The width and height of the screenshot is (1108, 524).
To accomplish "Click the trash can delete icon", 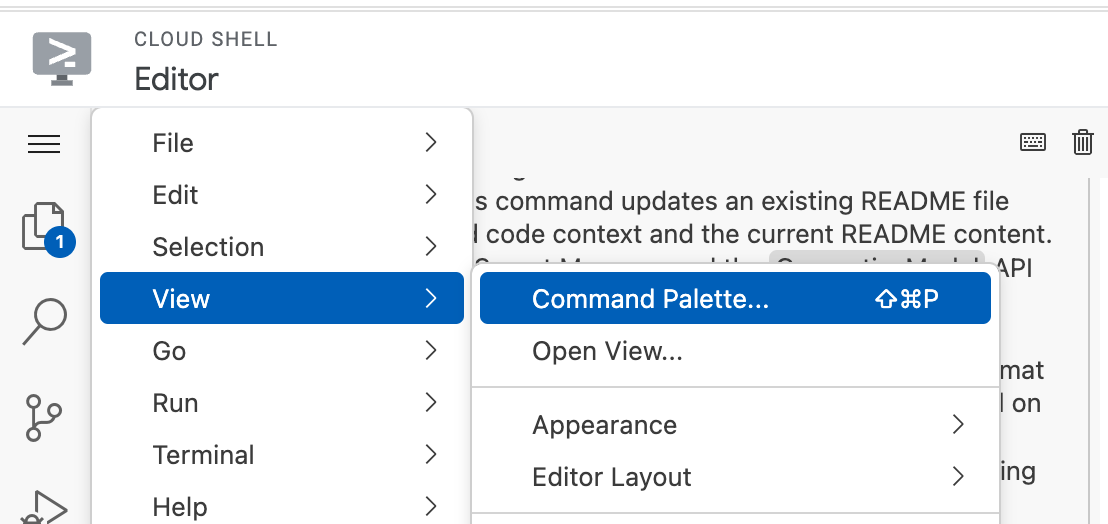I will (x=1083, y=142).
